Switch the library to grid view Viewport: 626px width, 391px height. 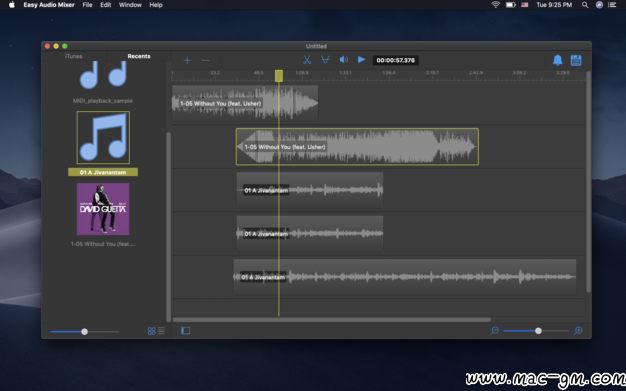(x=151, y=331)
